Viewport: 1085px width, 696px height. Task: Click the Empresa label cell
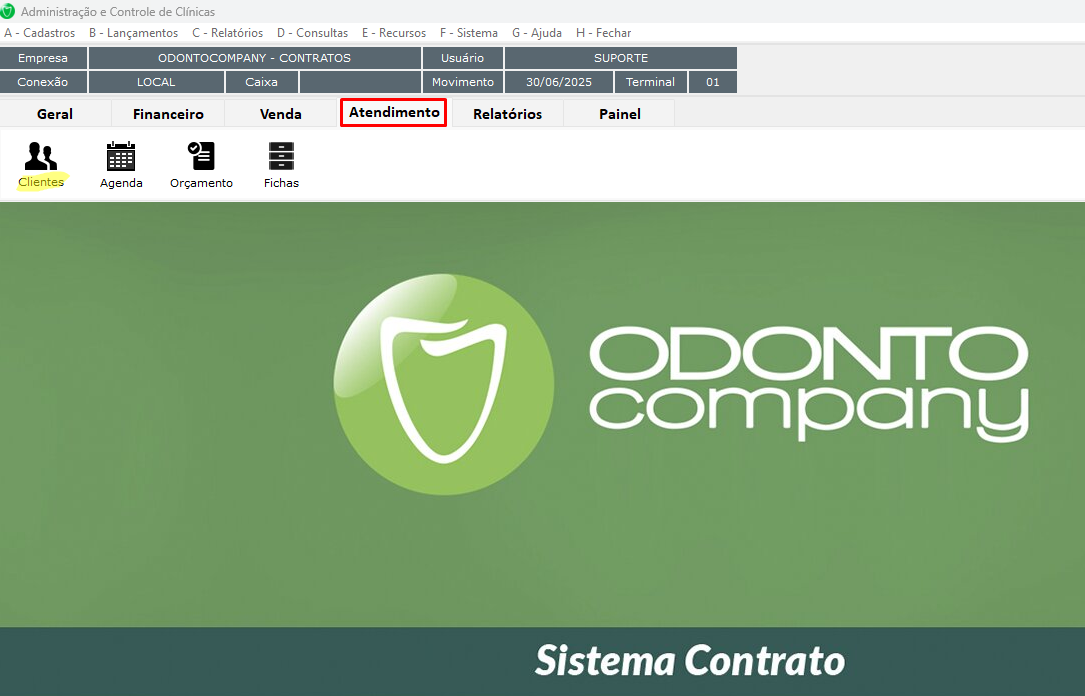pos(43,58)
